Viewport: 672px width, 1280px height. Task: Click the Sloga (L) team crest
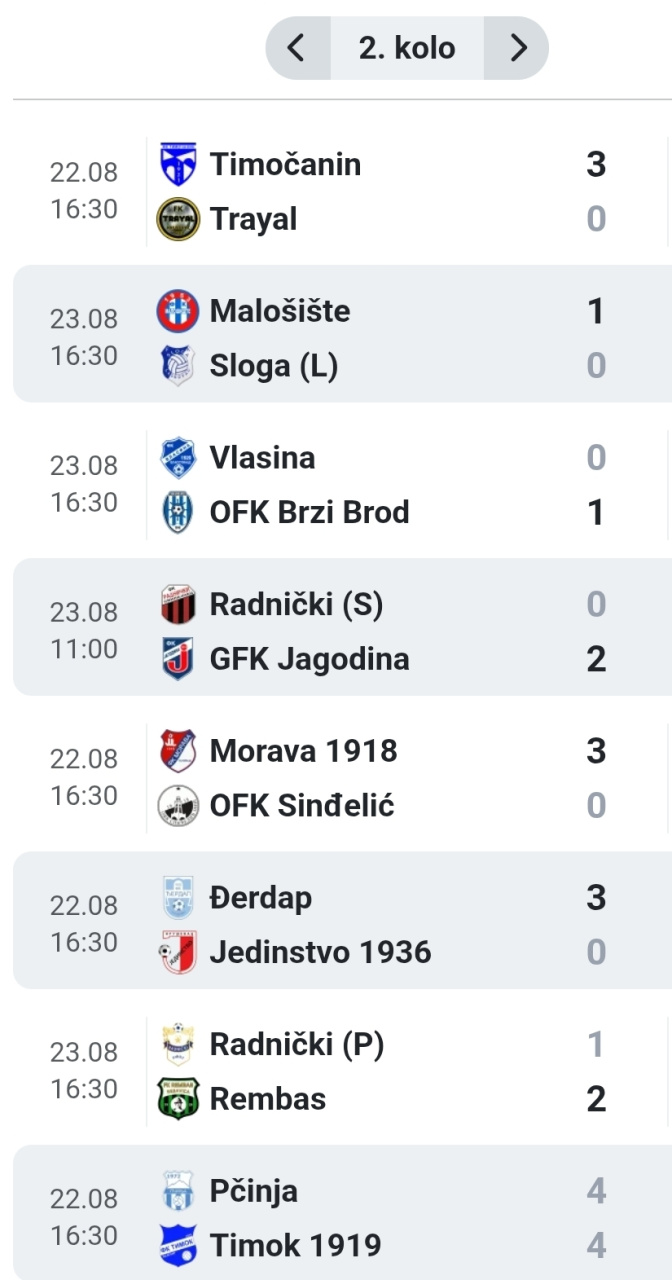(178, 366)
